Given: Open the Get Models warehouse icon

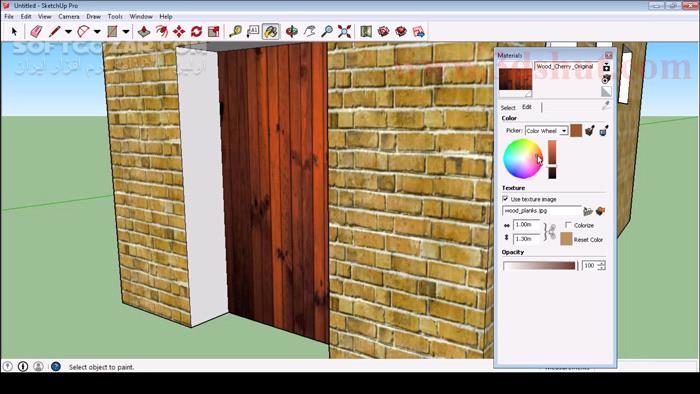Looking at the screenshot, I should pyautogui.click(x=383, y=32).
